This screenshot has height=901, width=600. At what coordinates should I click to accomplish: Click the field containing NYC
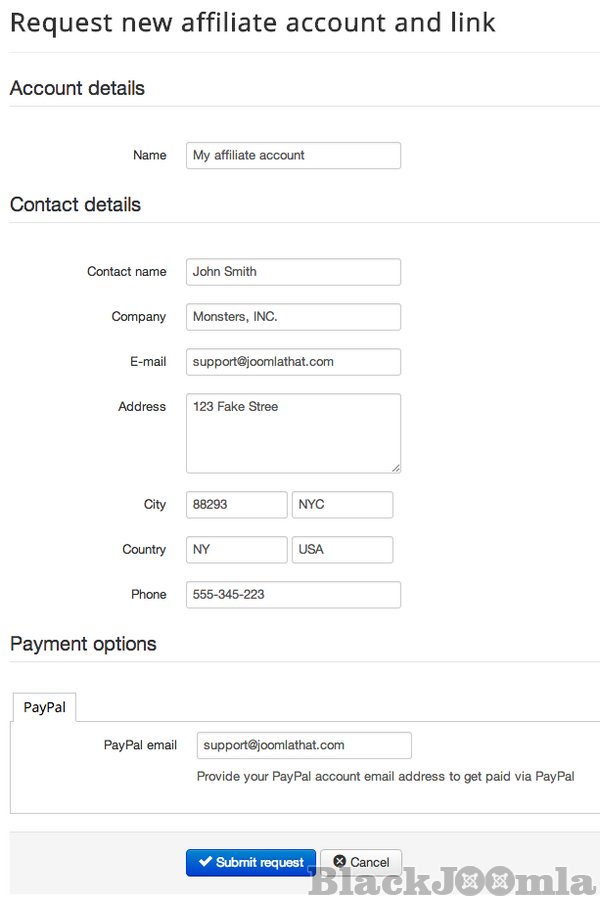coord(342,505)
